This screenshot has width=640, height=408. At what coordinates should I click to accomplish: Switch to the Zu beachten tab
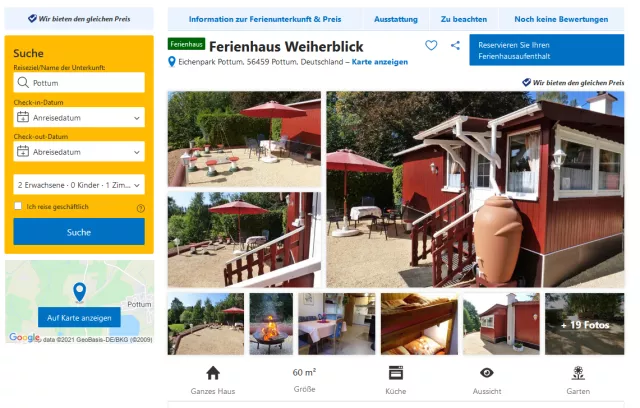pyautogui.click(x=464, y=19)
